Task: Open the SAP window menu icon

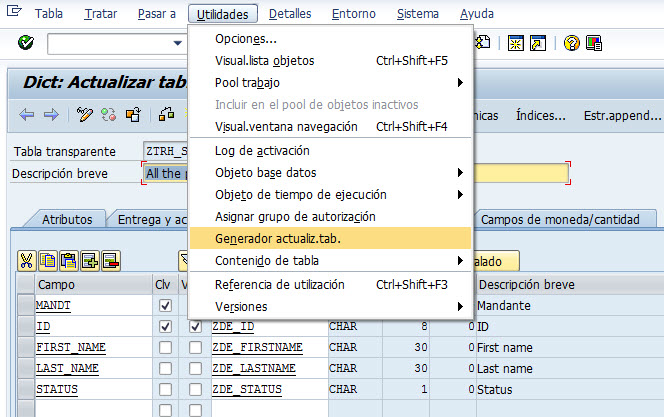Action: point(14,11)
